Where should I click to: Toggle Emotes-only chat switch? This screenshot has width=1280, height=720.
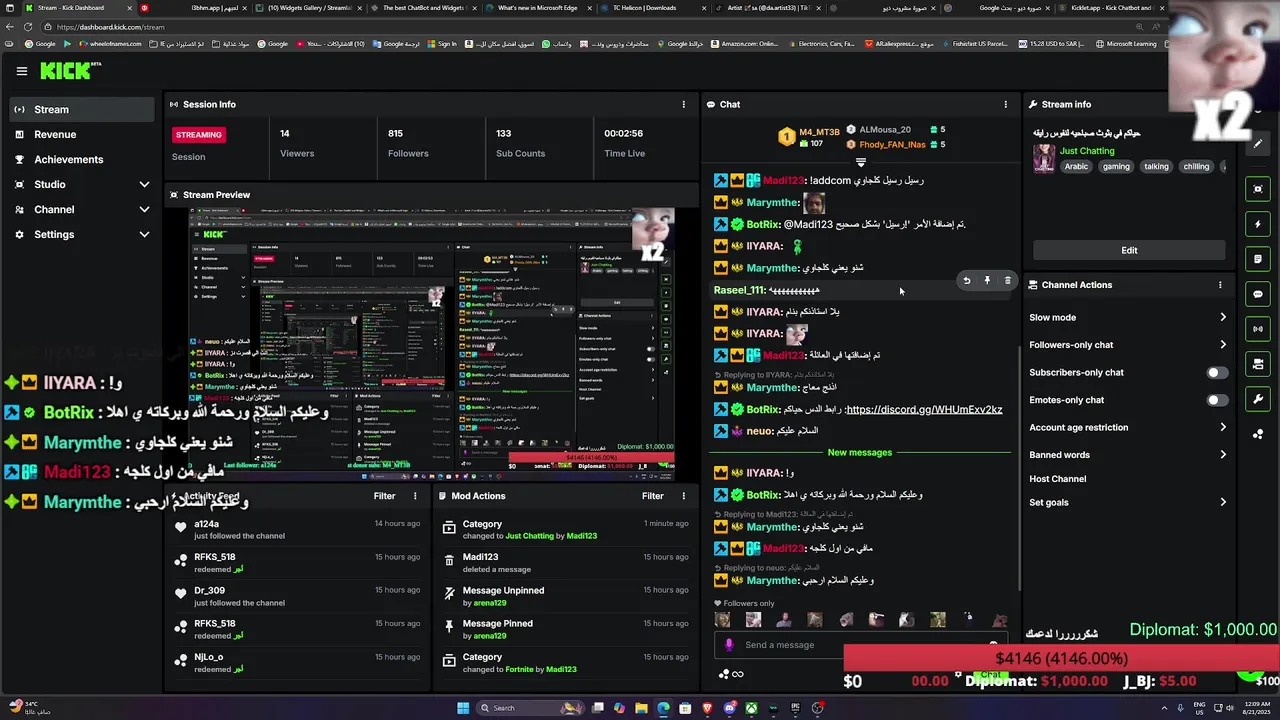1216,400
